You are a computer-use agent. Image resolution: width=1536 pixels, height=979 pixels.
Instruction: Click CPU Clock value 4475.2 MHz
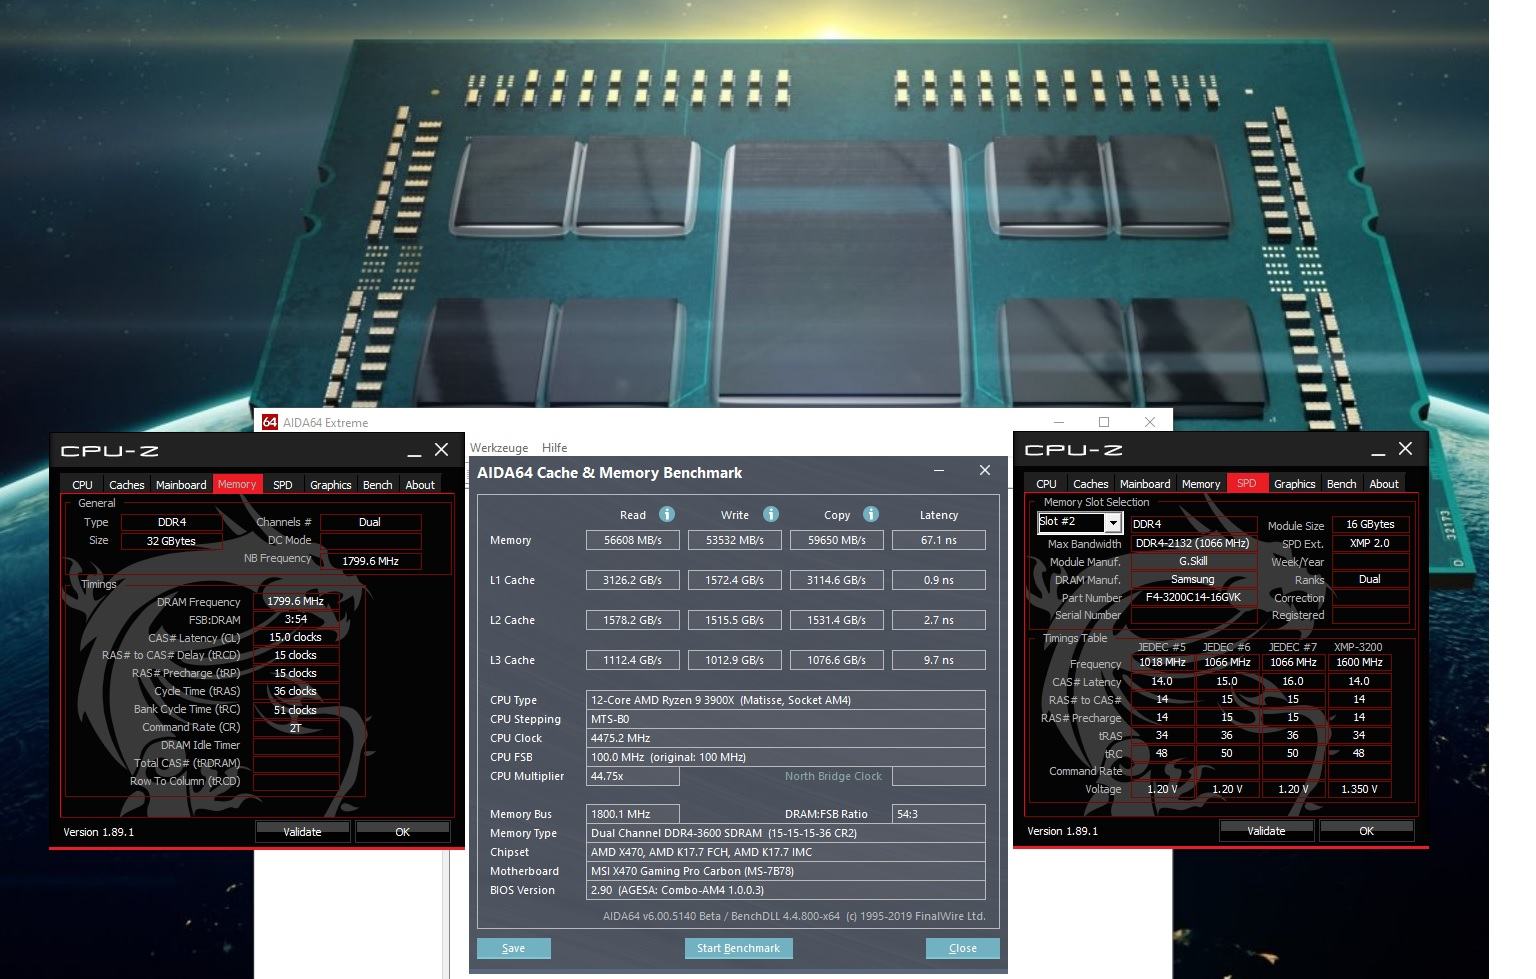point(786,738)
